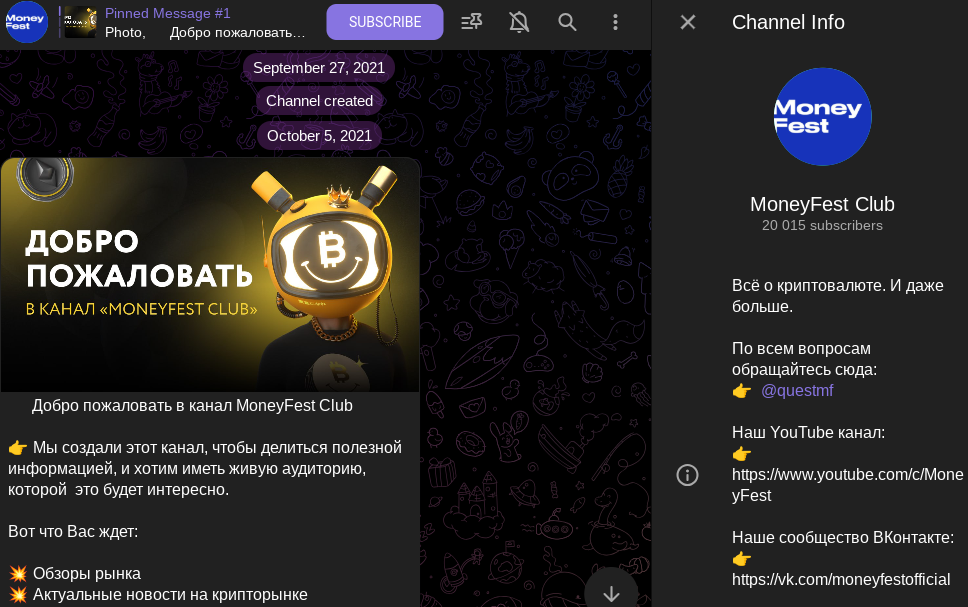Open search in this channel
968x607 pixels.
[x=567, y=22]
